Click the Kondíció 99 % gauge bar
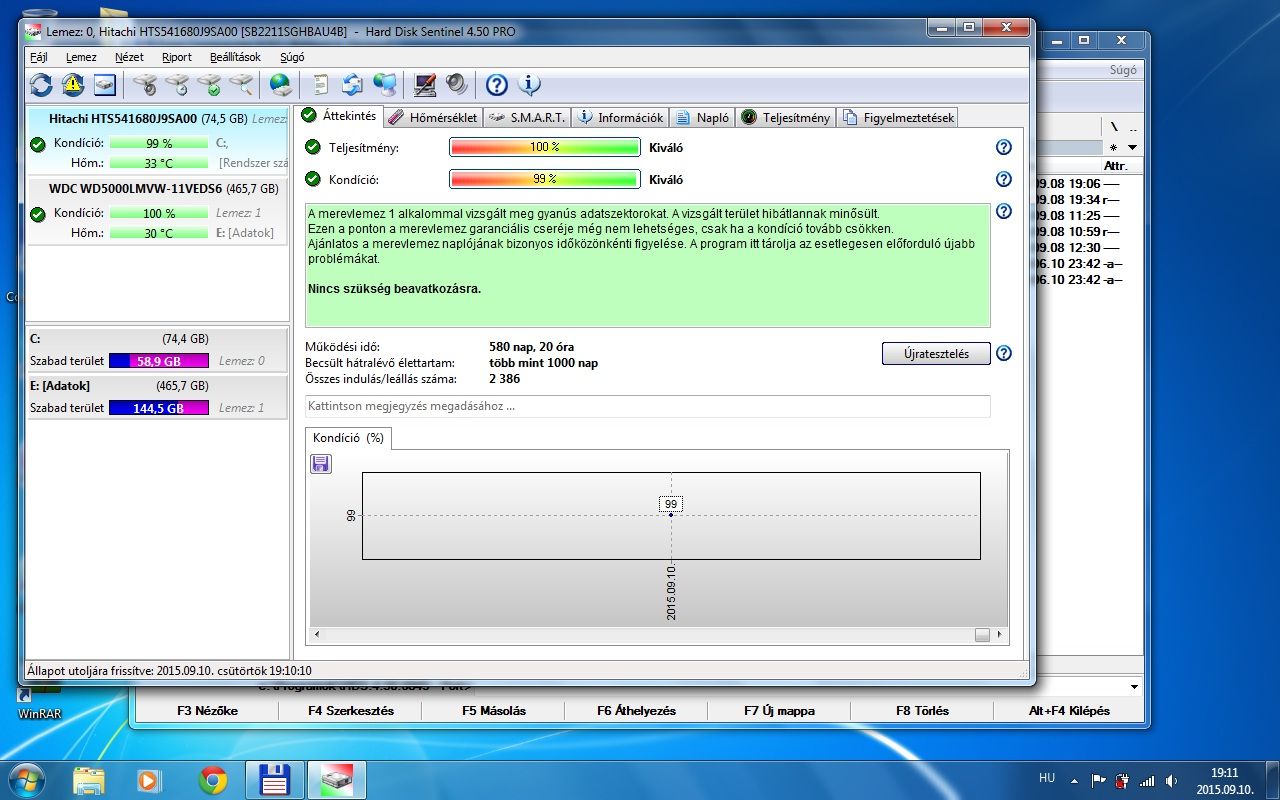The width and height of the screenshot is (1280, 800). pyautogui.click(x=545, y=179)
